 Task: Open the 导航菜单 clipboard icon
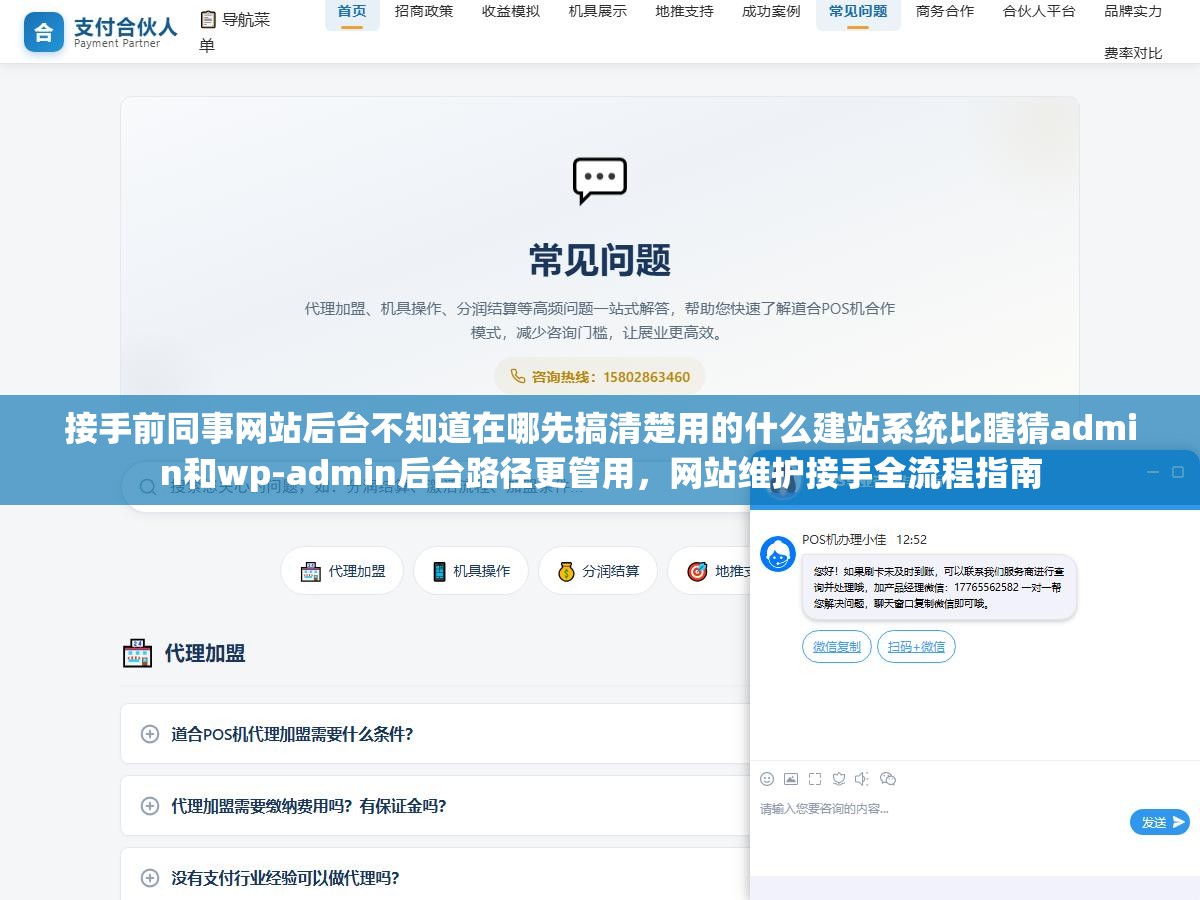[208, 19]
